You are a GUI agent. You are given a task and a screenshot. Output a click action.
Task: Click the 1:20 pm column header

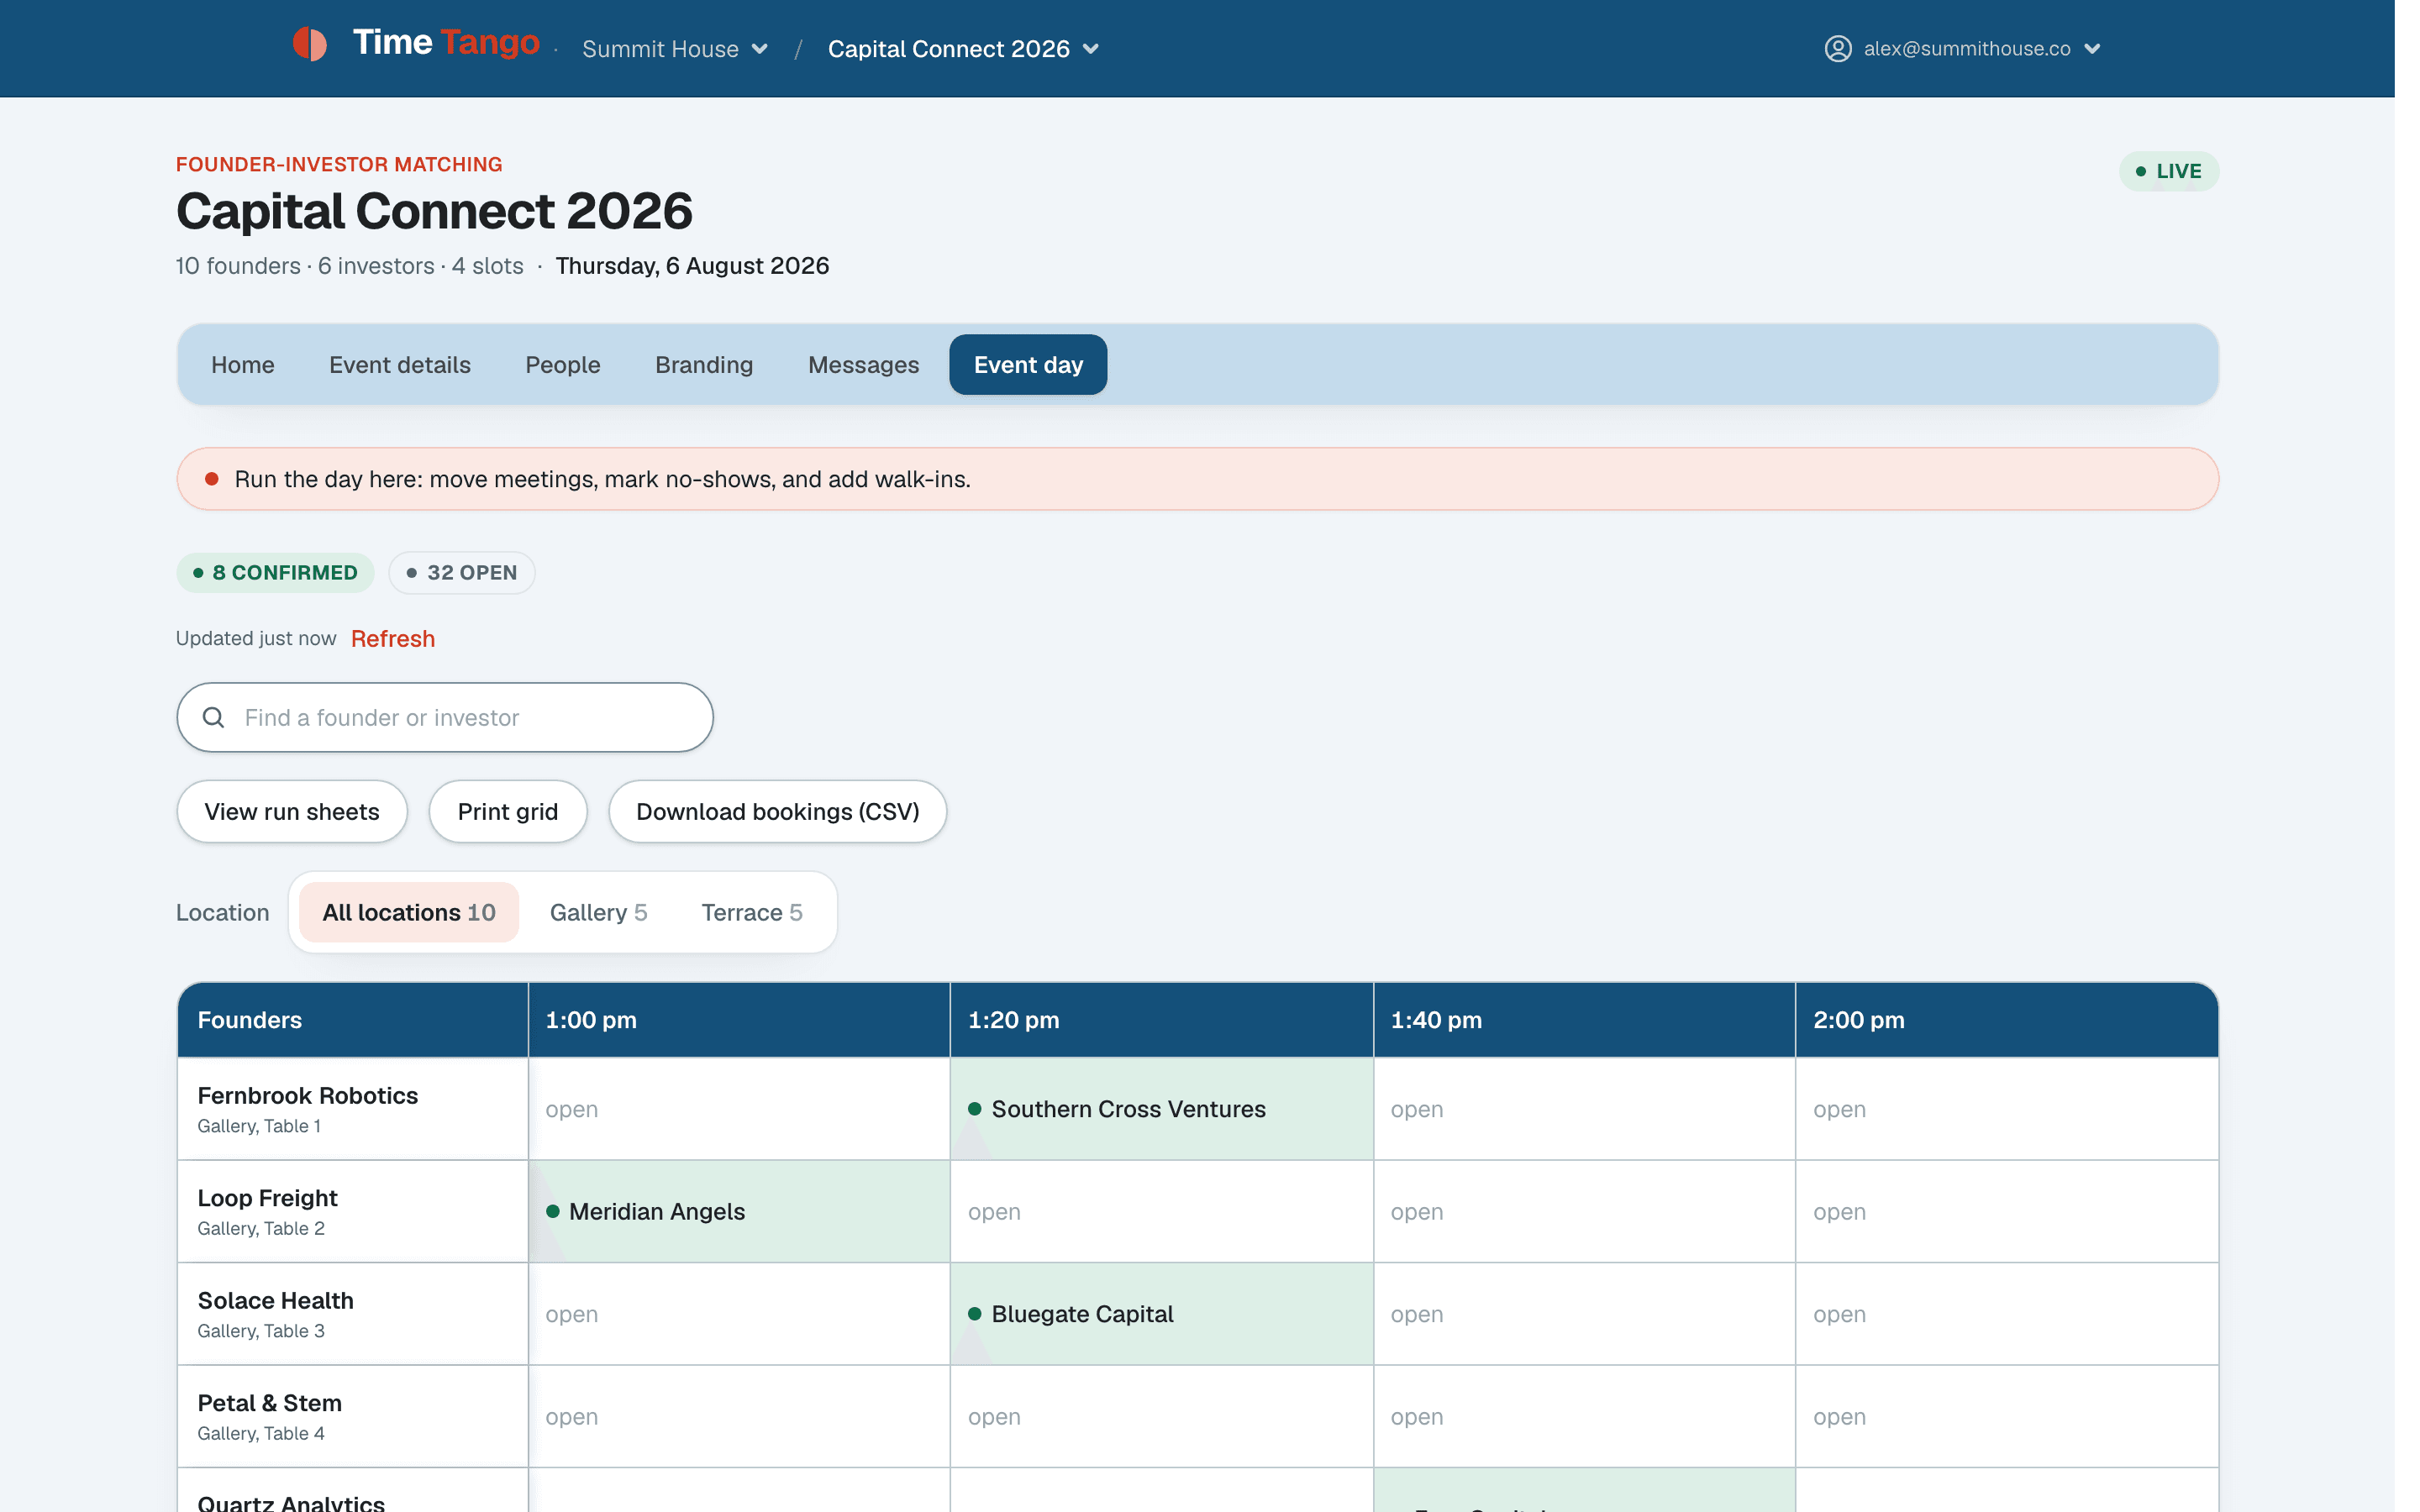1162,1020
